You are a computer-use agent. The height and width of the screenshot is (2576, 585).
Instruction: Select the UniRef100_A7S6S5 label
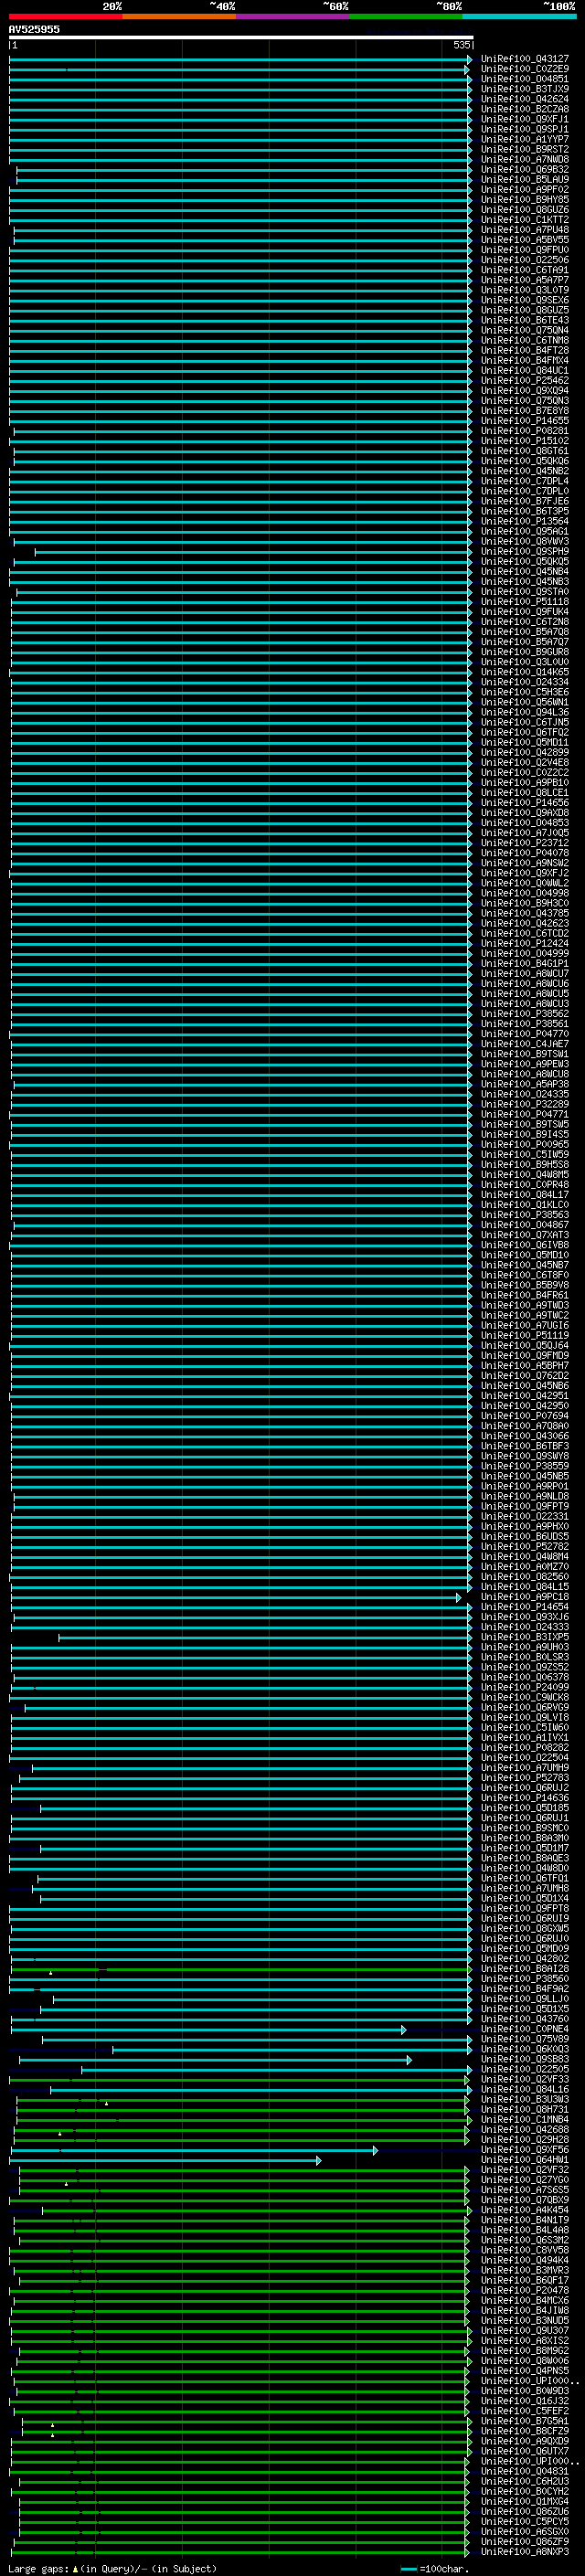(x=525, y=2190)
